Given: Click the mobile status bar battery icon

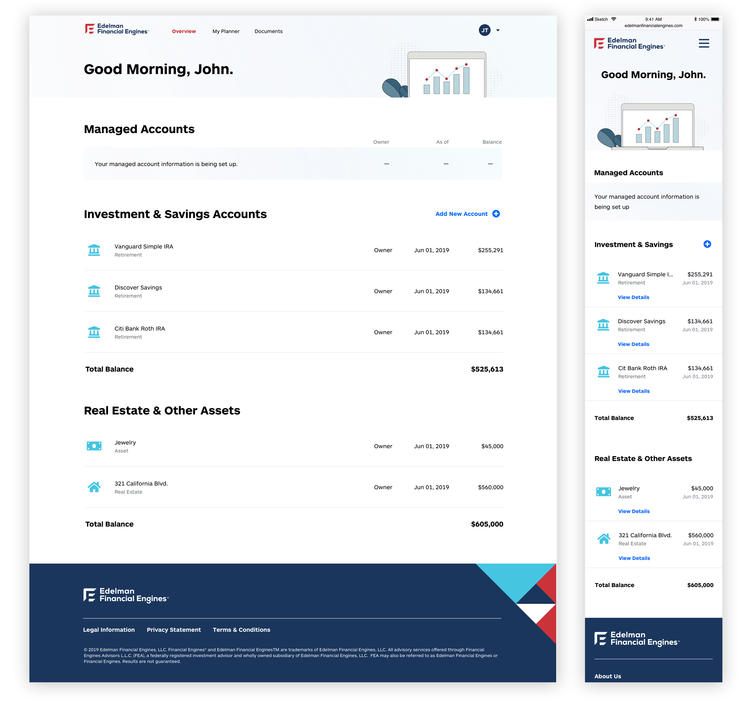Looking at the screenshot, I should (x=715, y=19).
